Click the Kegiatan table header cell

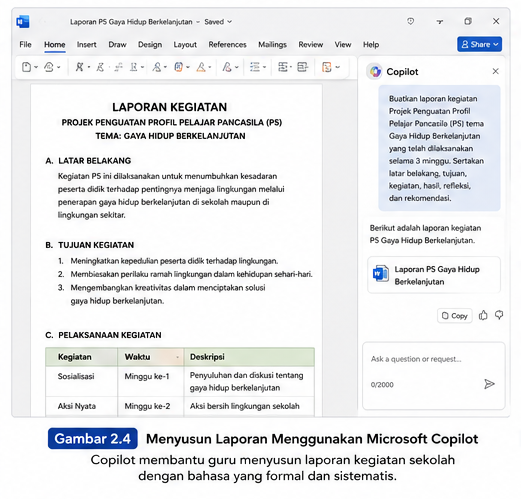point(81,357)
